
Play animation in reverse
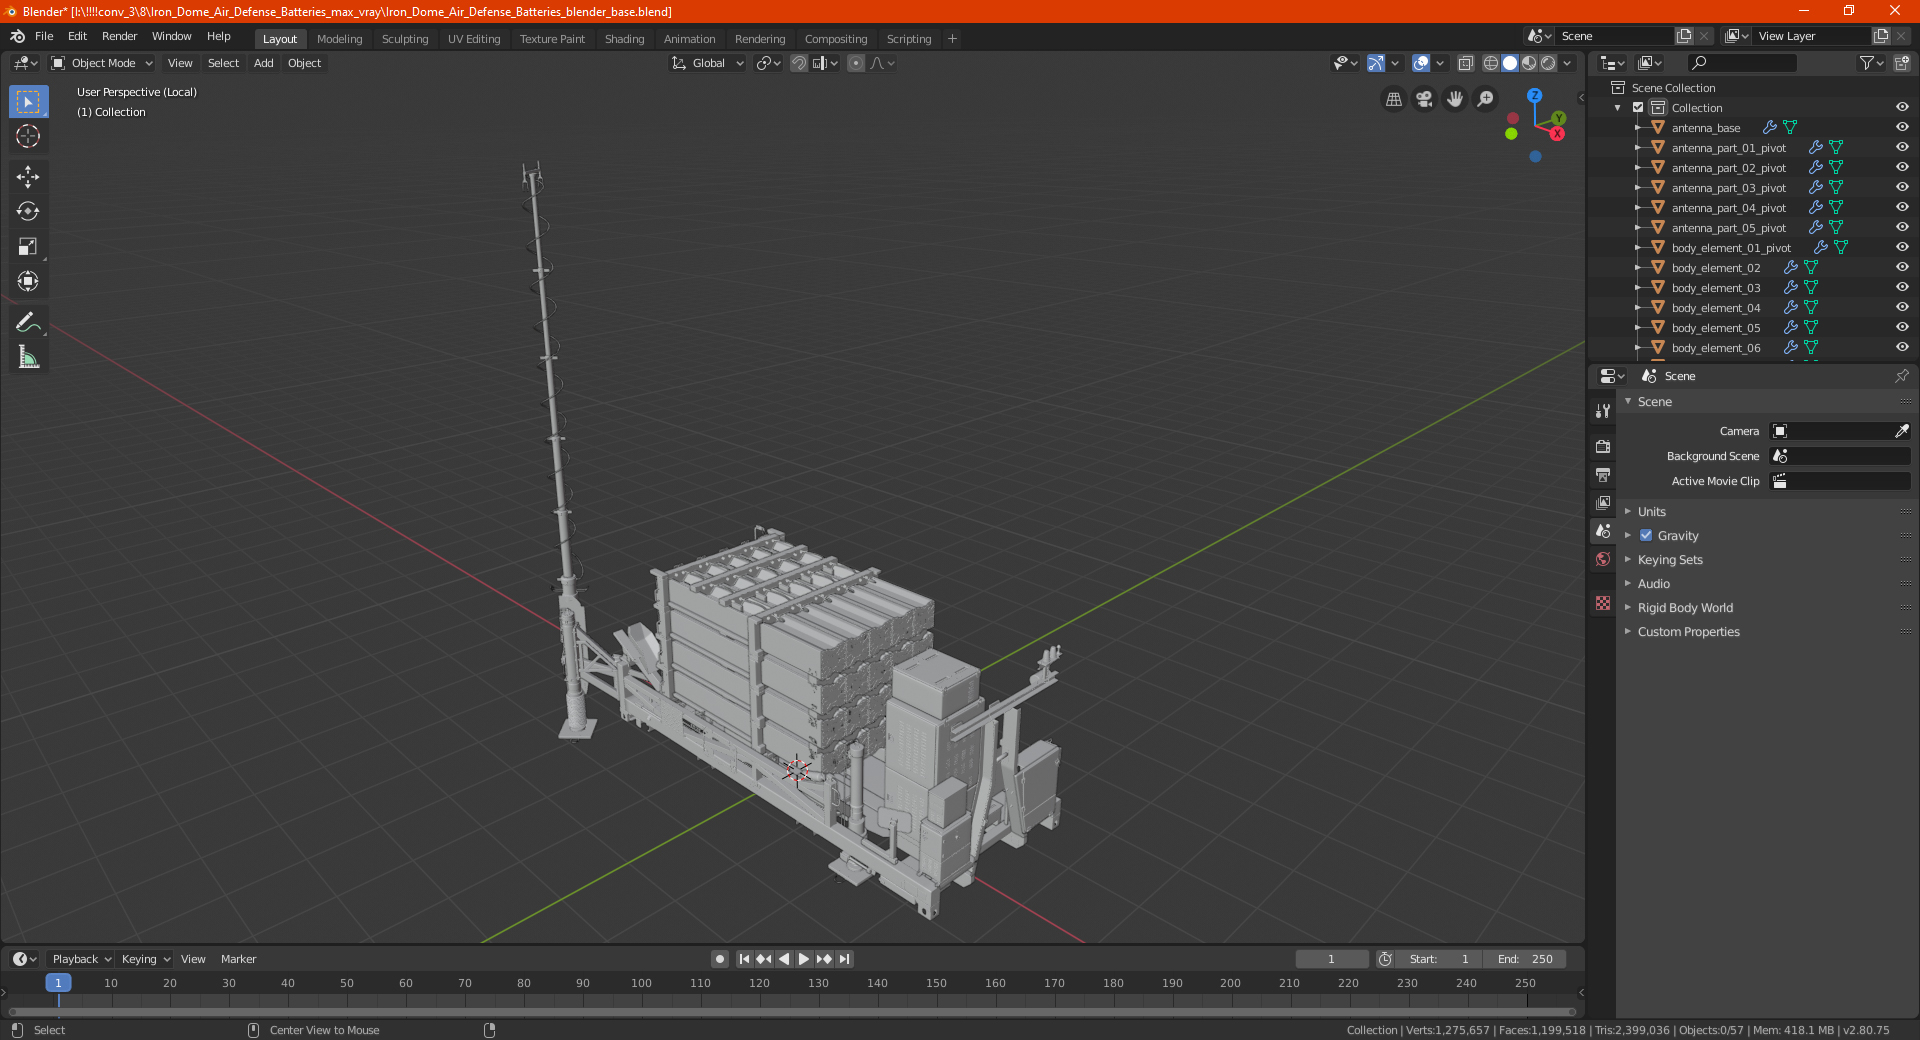pos(784,959)
